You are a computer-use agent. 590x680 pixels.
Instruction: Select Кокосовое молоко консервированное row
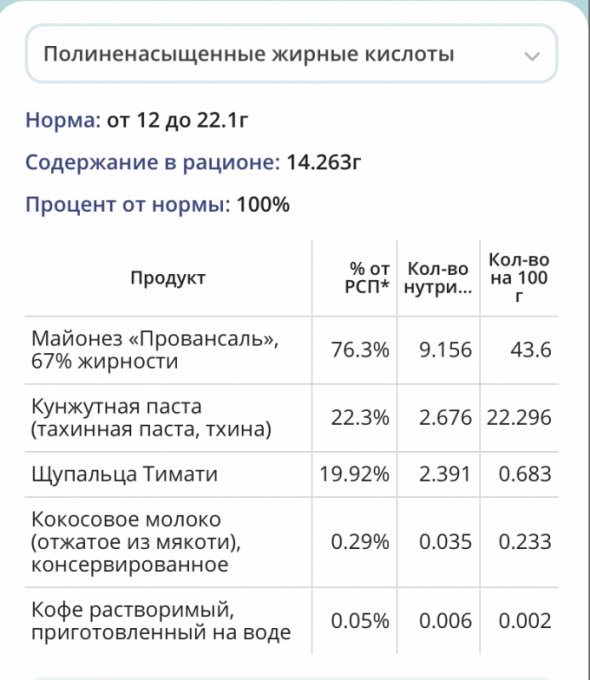291,542
